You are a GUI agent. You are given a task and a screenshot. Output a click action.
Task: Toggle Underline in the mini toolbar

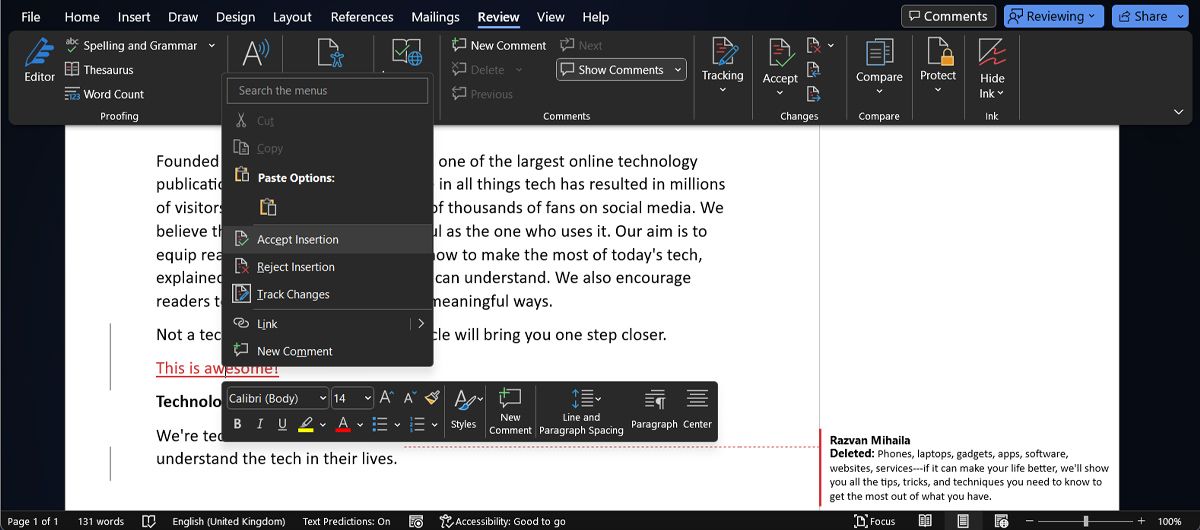point(282,424)
